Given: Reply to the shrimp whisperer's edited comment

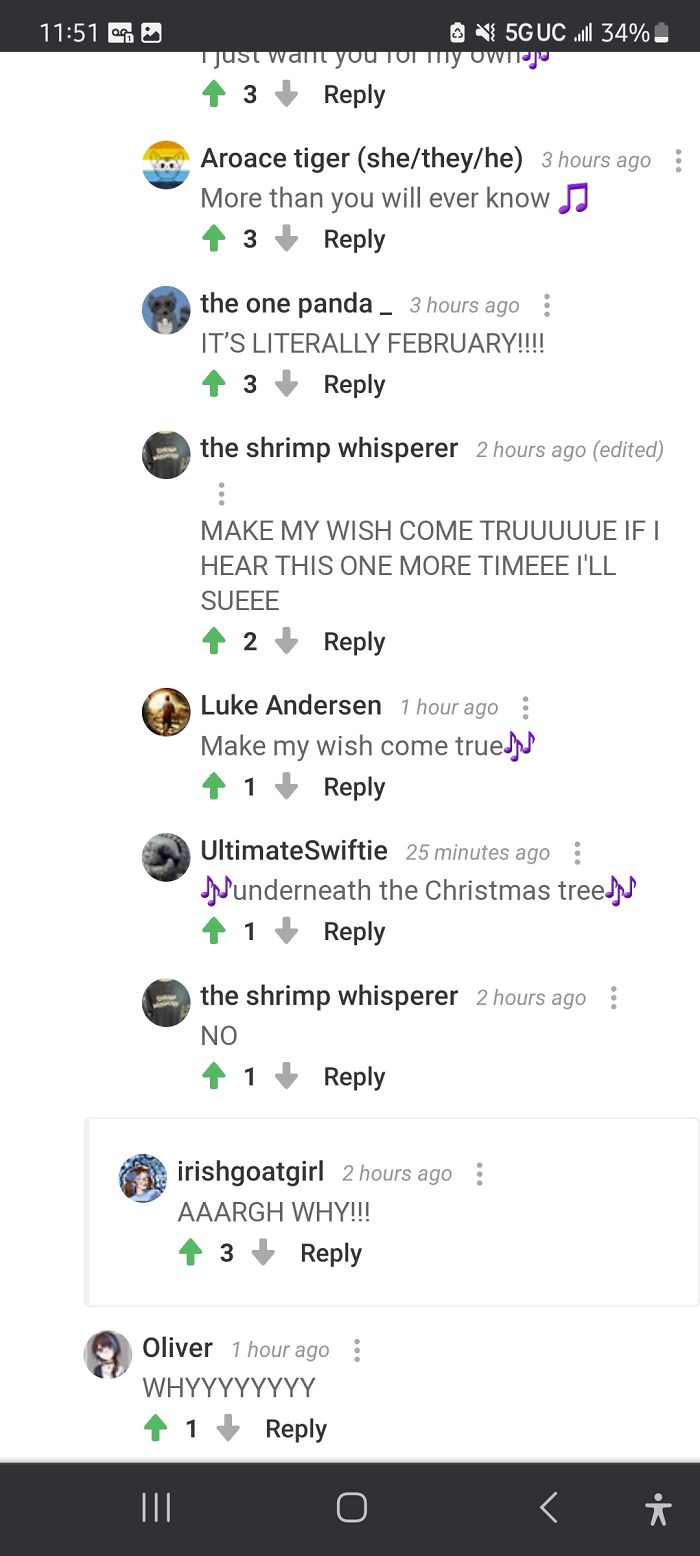Looking at the screenshot, I should tap(354, 641).
